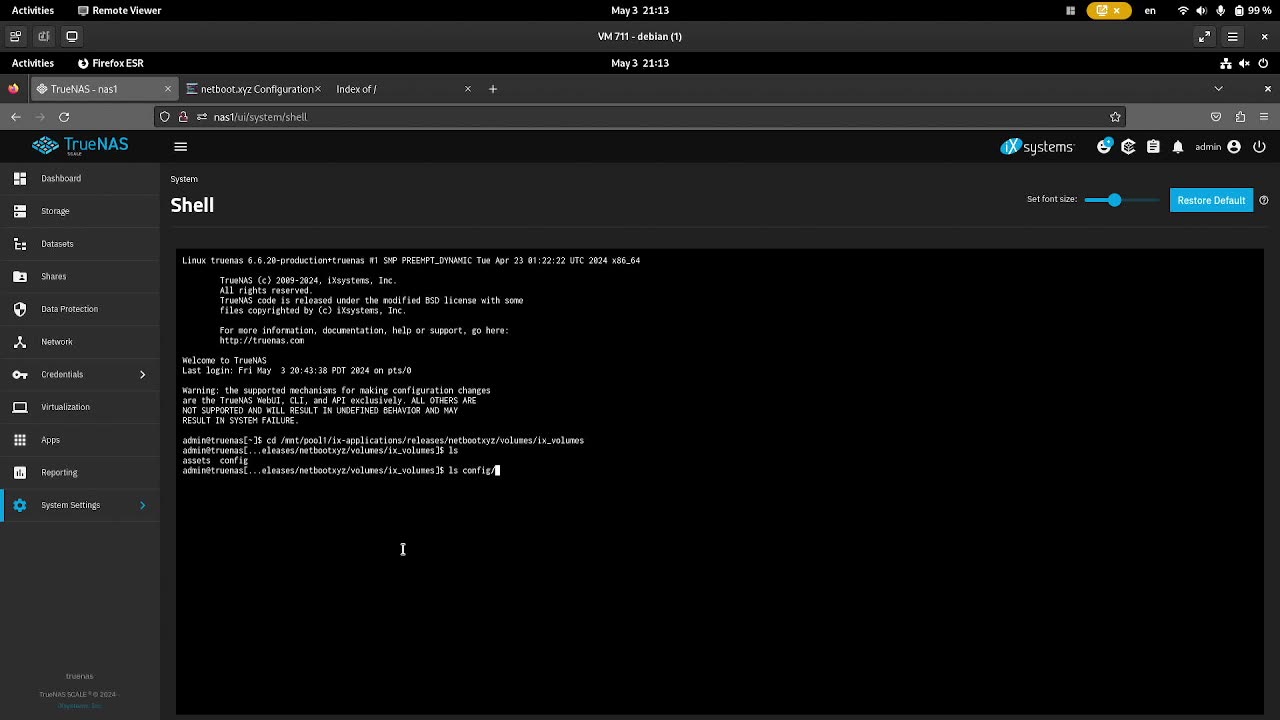Expand the System Settings submenu arrow

[x=142, y=505]
